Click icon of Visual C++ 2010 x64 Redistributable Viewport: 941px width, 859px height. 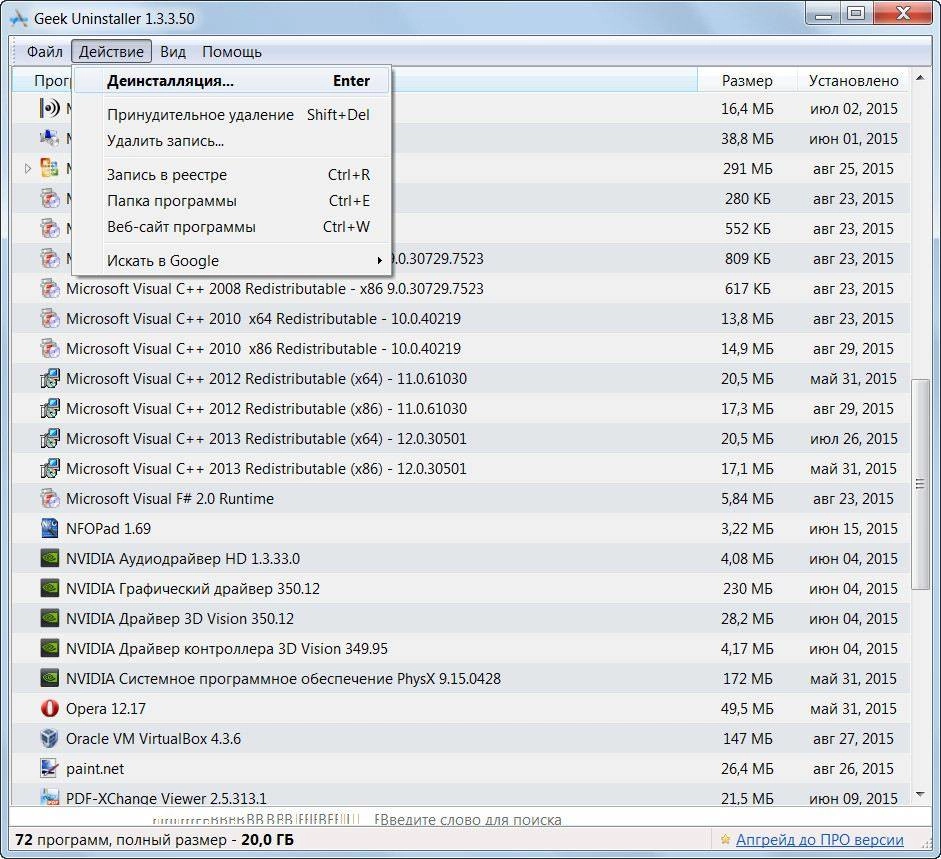point(49,319)
